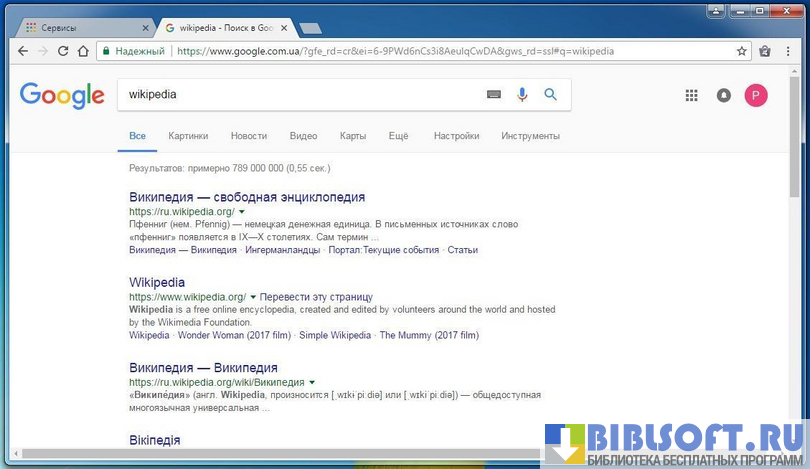This screenshot has width=810, height=469.
Task: Open Google notifications bell
Action: [x=724, y=95]
